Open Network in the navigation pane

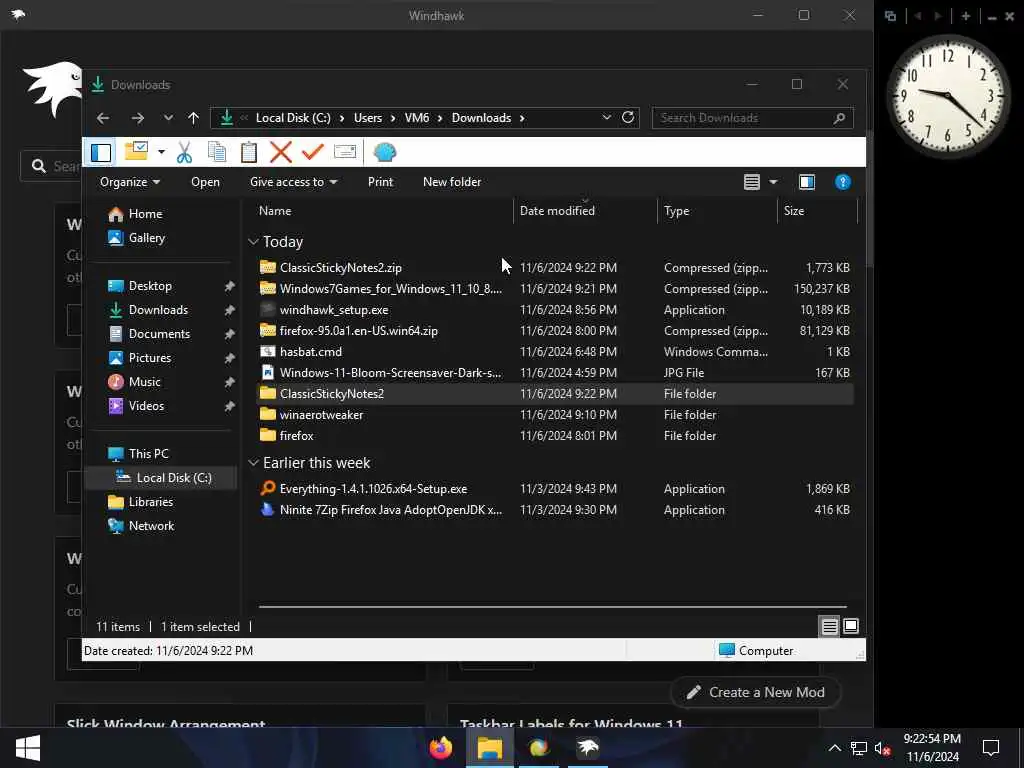tap(151, 526)
